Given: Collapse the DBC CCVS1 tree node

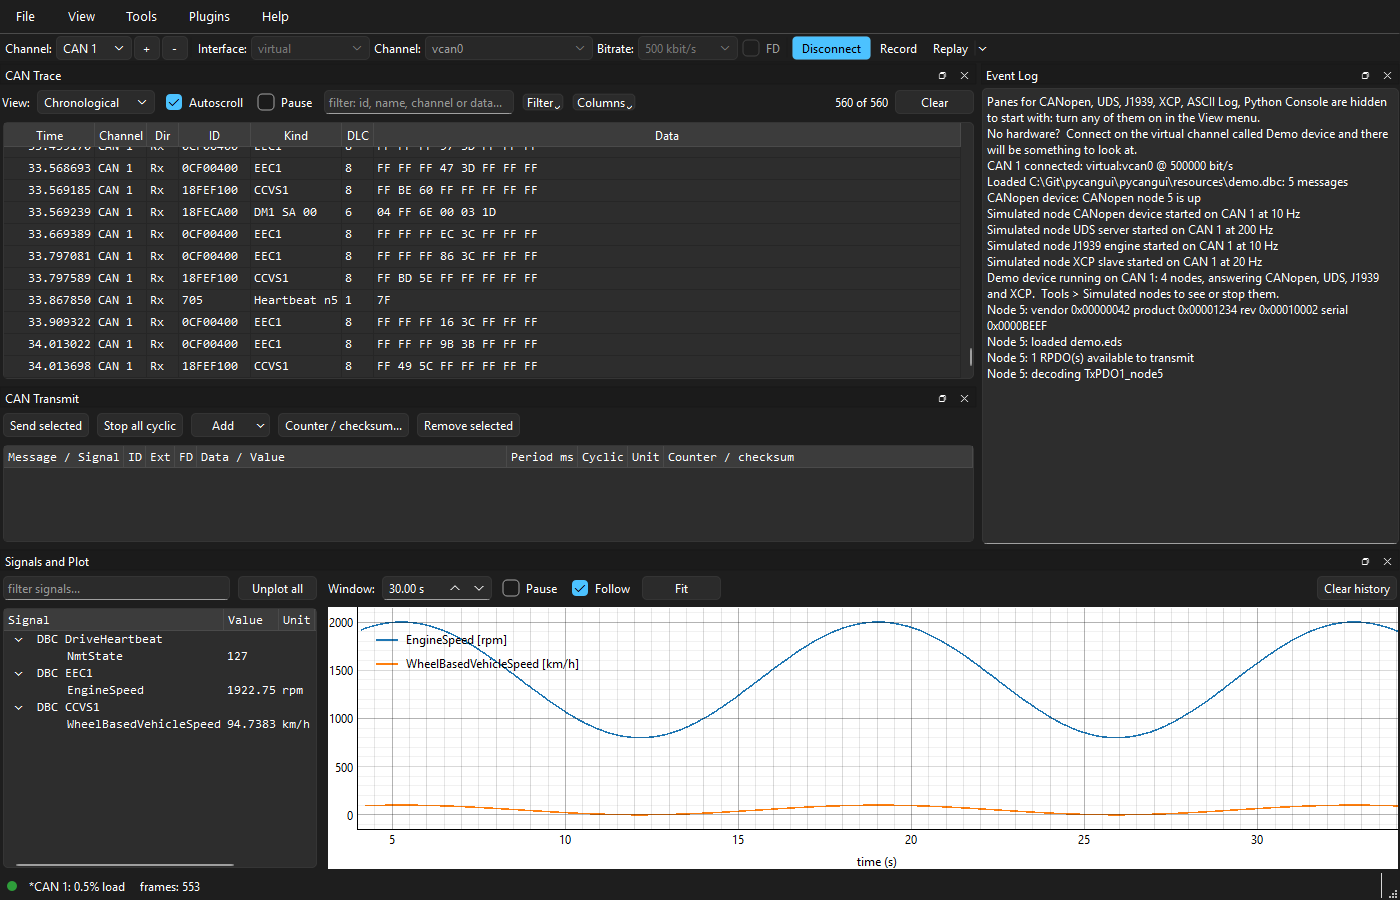Looking at the screenshot, I should pyautogui.click(x=19, y=707).
